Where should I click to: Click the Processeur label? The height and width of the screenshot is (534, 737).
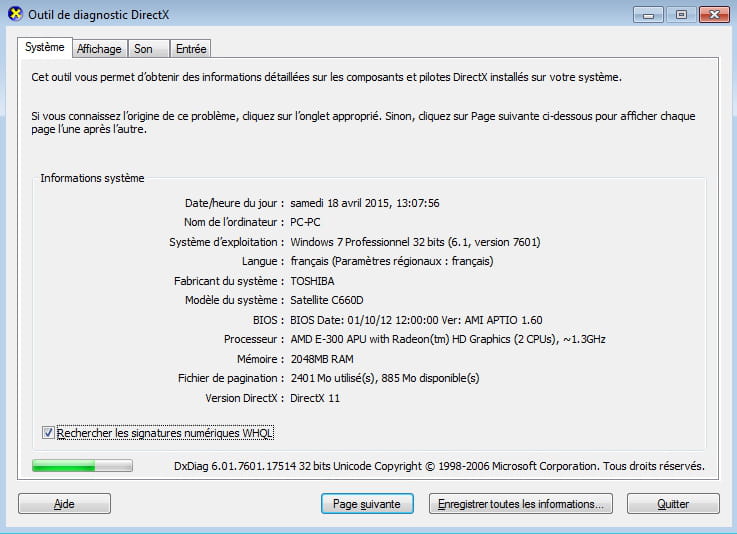pos(253,339)
